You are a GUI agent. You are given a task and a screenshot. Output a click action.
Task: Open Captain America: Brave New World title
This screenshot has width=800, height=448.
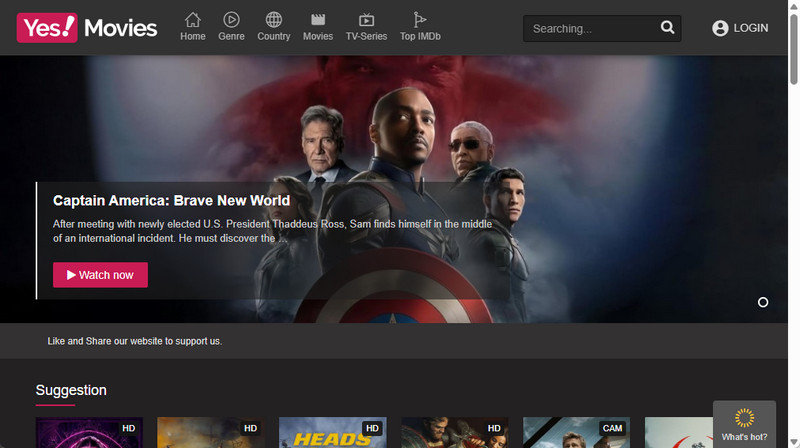[x=171, y=201]
